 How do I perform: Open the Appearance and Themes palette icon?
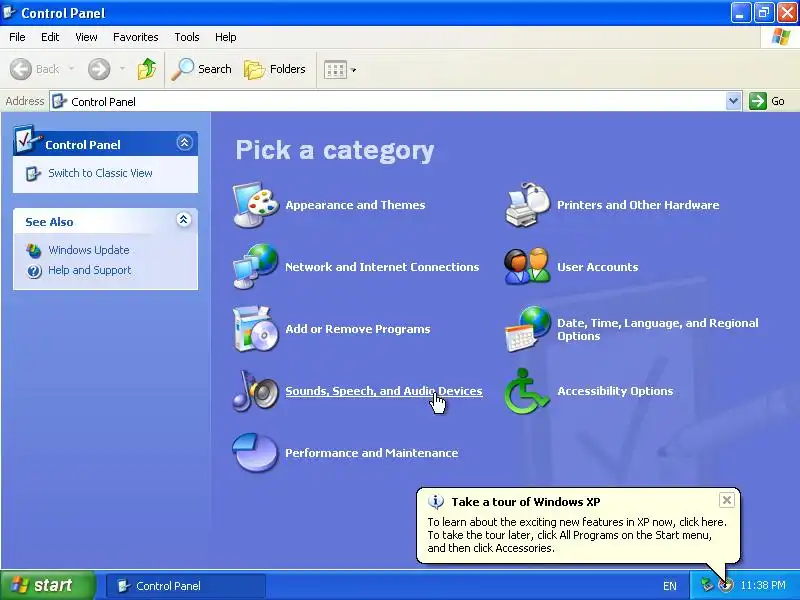click(x=256, y=205)
